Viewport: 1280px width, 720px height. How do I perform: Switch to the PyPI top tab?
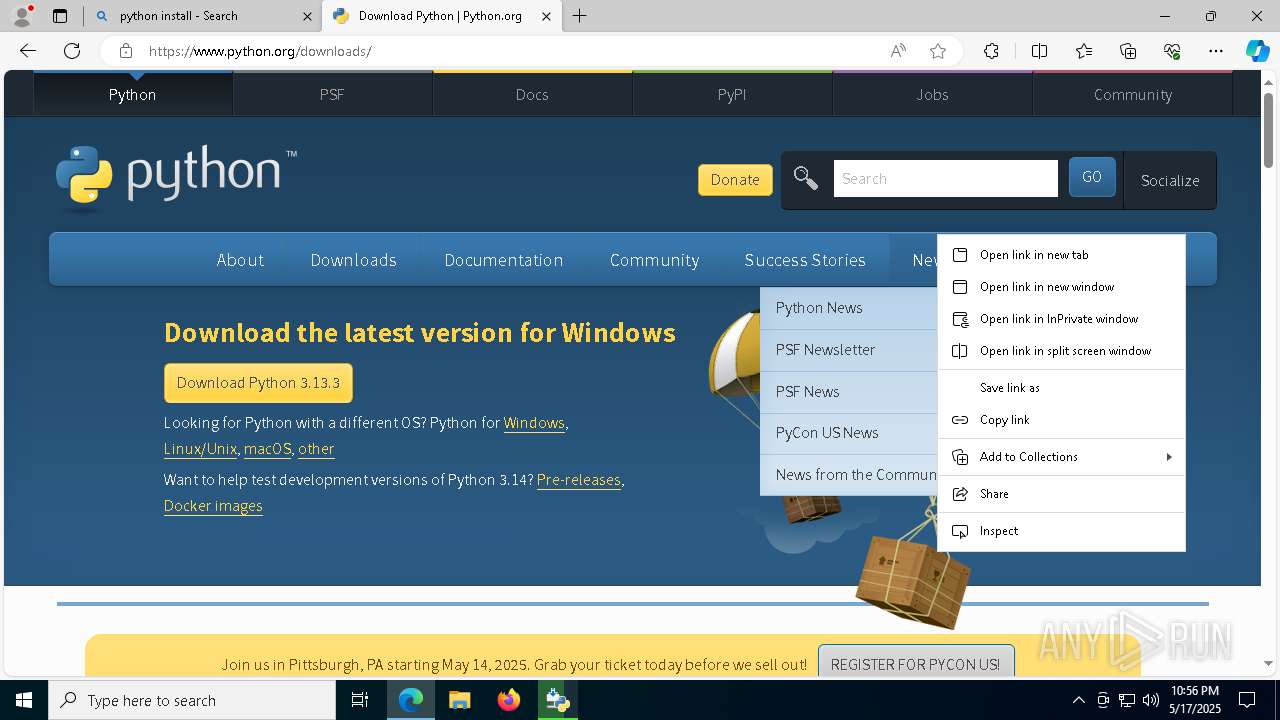732,94
